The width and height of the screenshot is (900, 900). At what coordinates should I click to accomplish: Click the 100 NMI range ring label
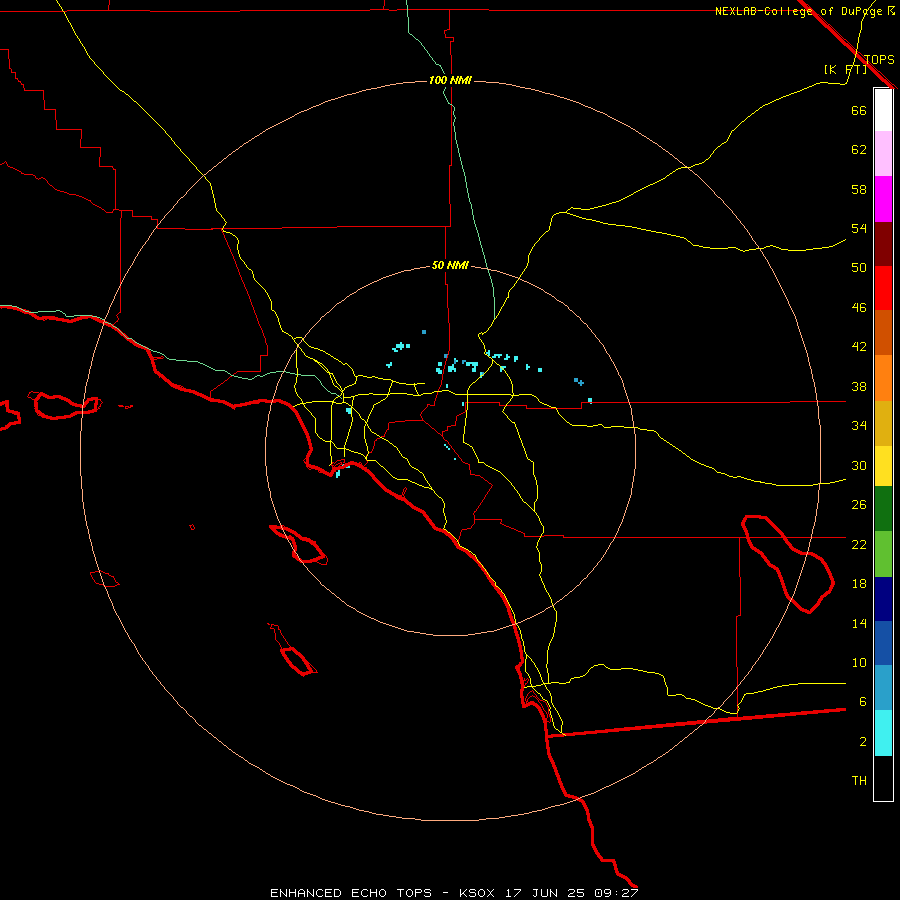point(450,80)
